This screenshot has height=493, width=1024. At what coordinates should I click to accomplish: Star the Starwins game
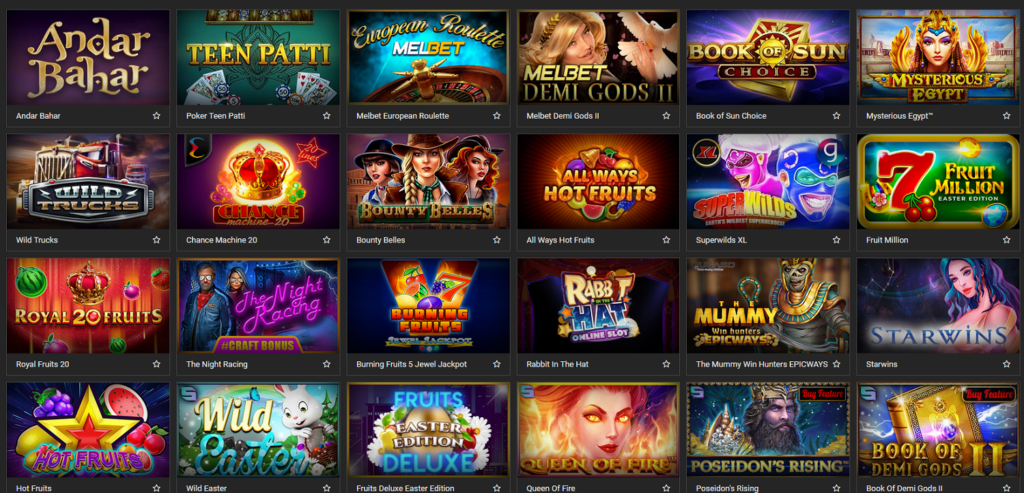coord(1006,364)
